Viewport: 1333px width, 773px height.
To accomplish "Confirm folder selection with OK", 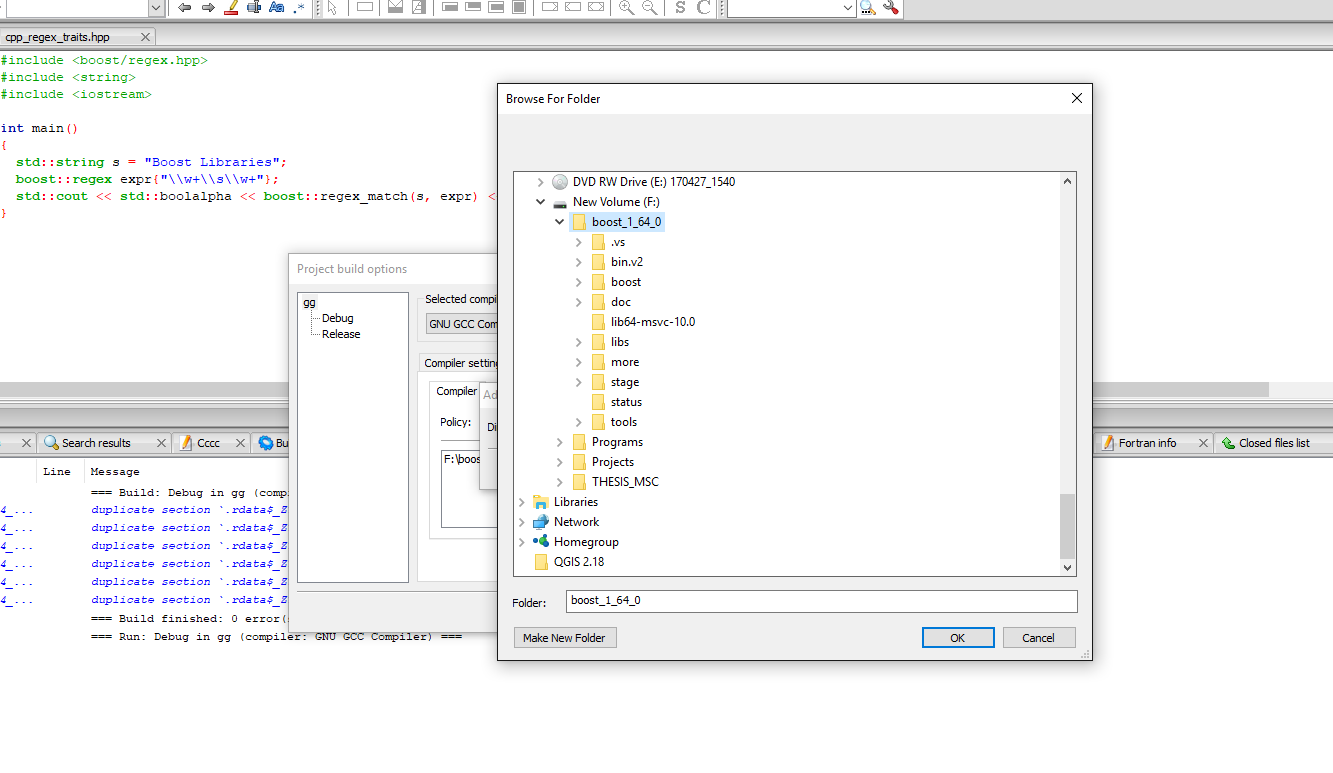I will coord(957,638).
